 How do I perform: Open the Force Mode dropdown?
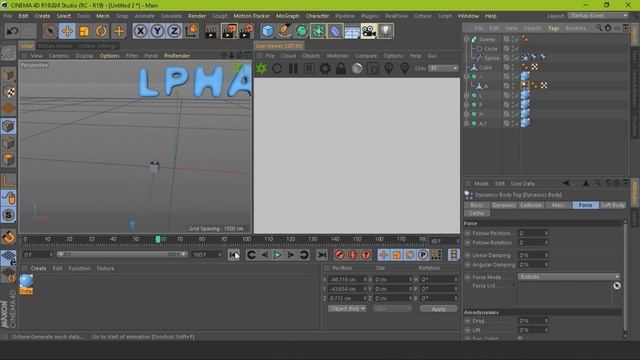point(569,277)
